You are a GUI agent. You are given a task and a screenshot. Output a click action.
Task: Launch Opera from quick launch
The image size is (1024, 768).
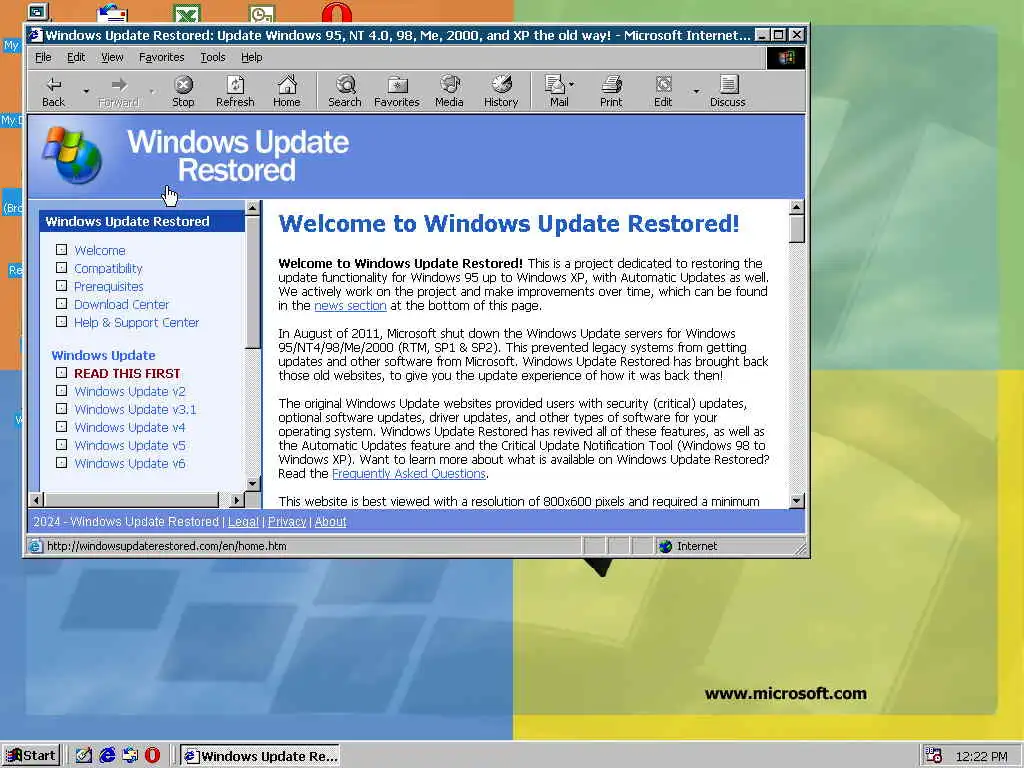click(152, 756)
